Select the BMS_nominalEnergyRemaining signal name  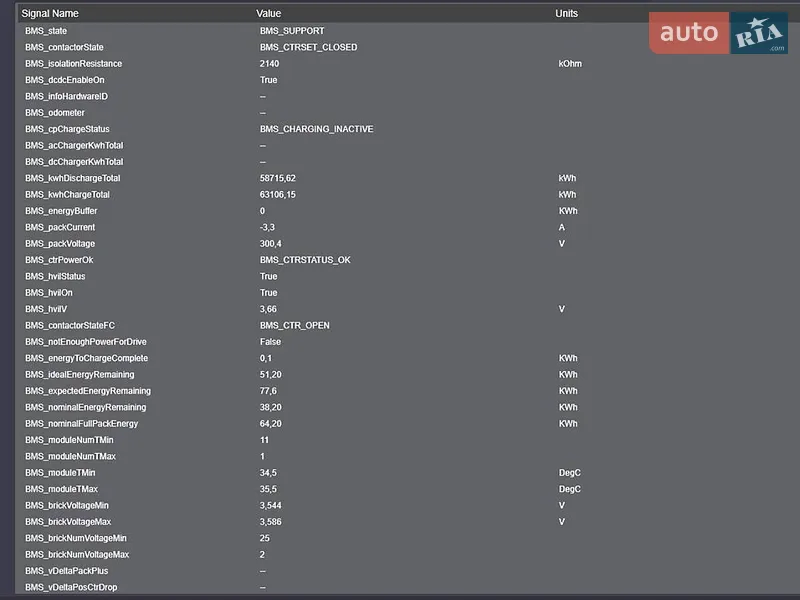(x=85, y=407)
